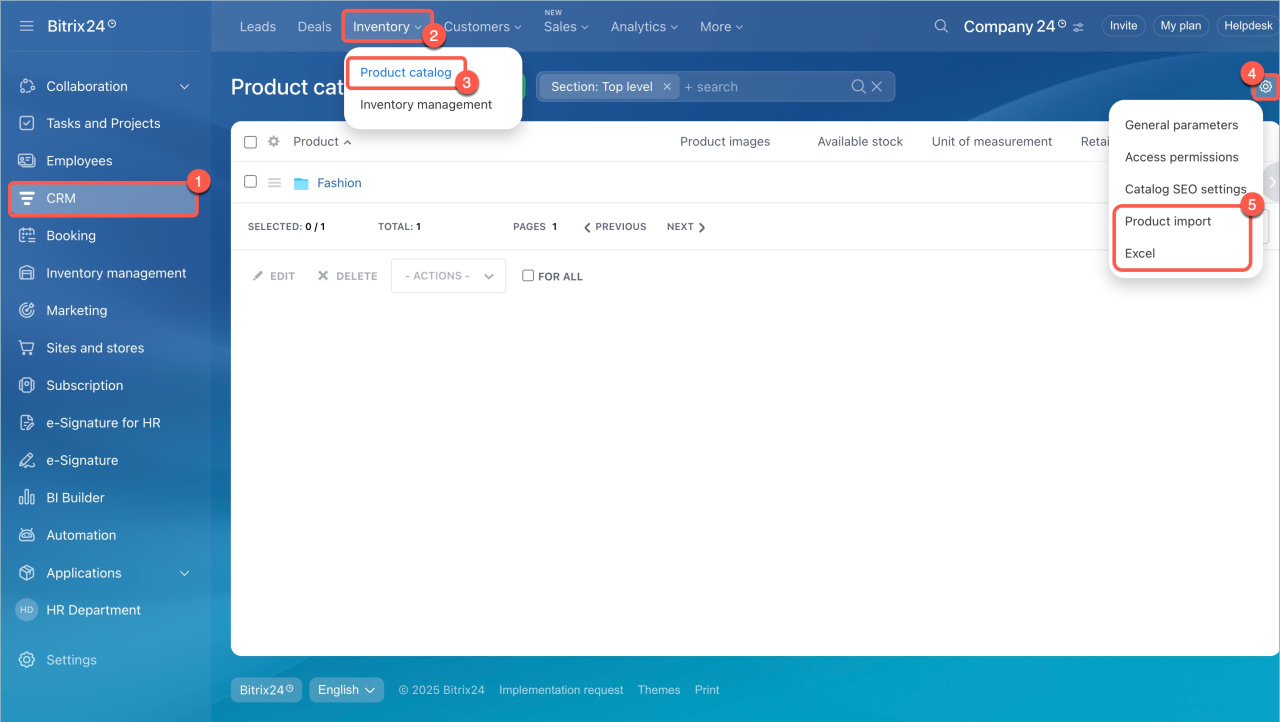Open catalog settings gear at top right
The width and height of the screenshot is (1280, 722).
1266,87
